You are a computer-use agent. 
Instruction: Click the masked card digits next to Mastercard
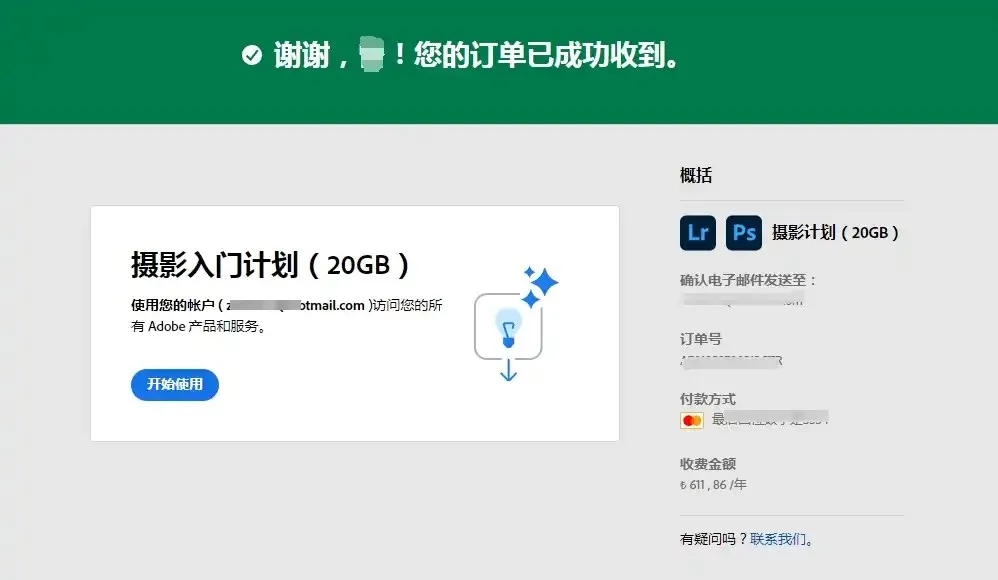(775, 420)
